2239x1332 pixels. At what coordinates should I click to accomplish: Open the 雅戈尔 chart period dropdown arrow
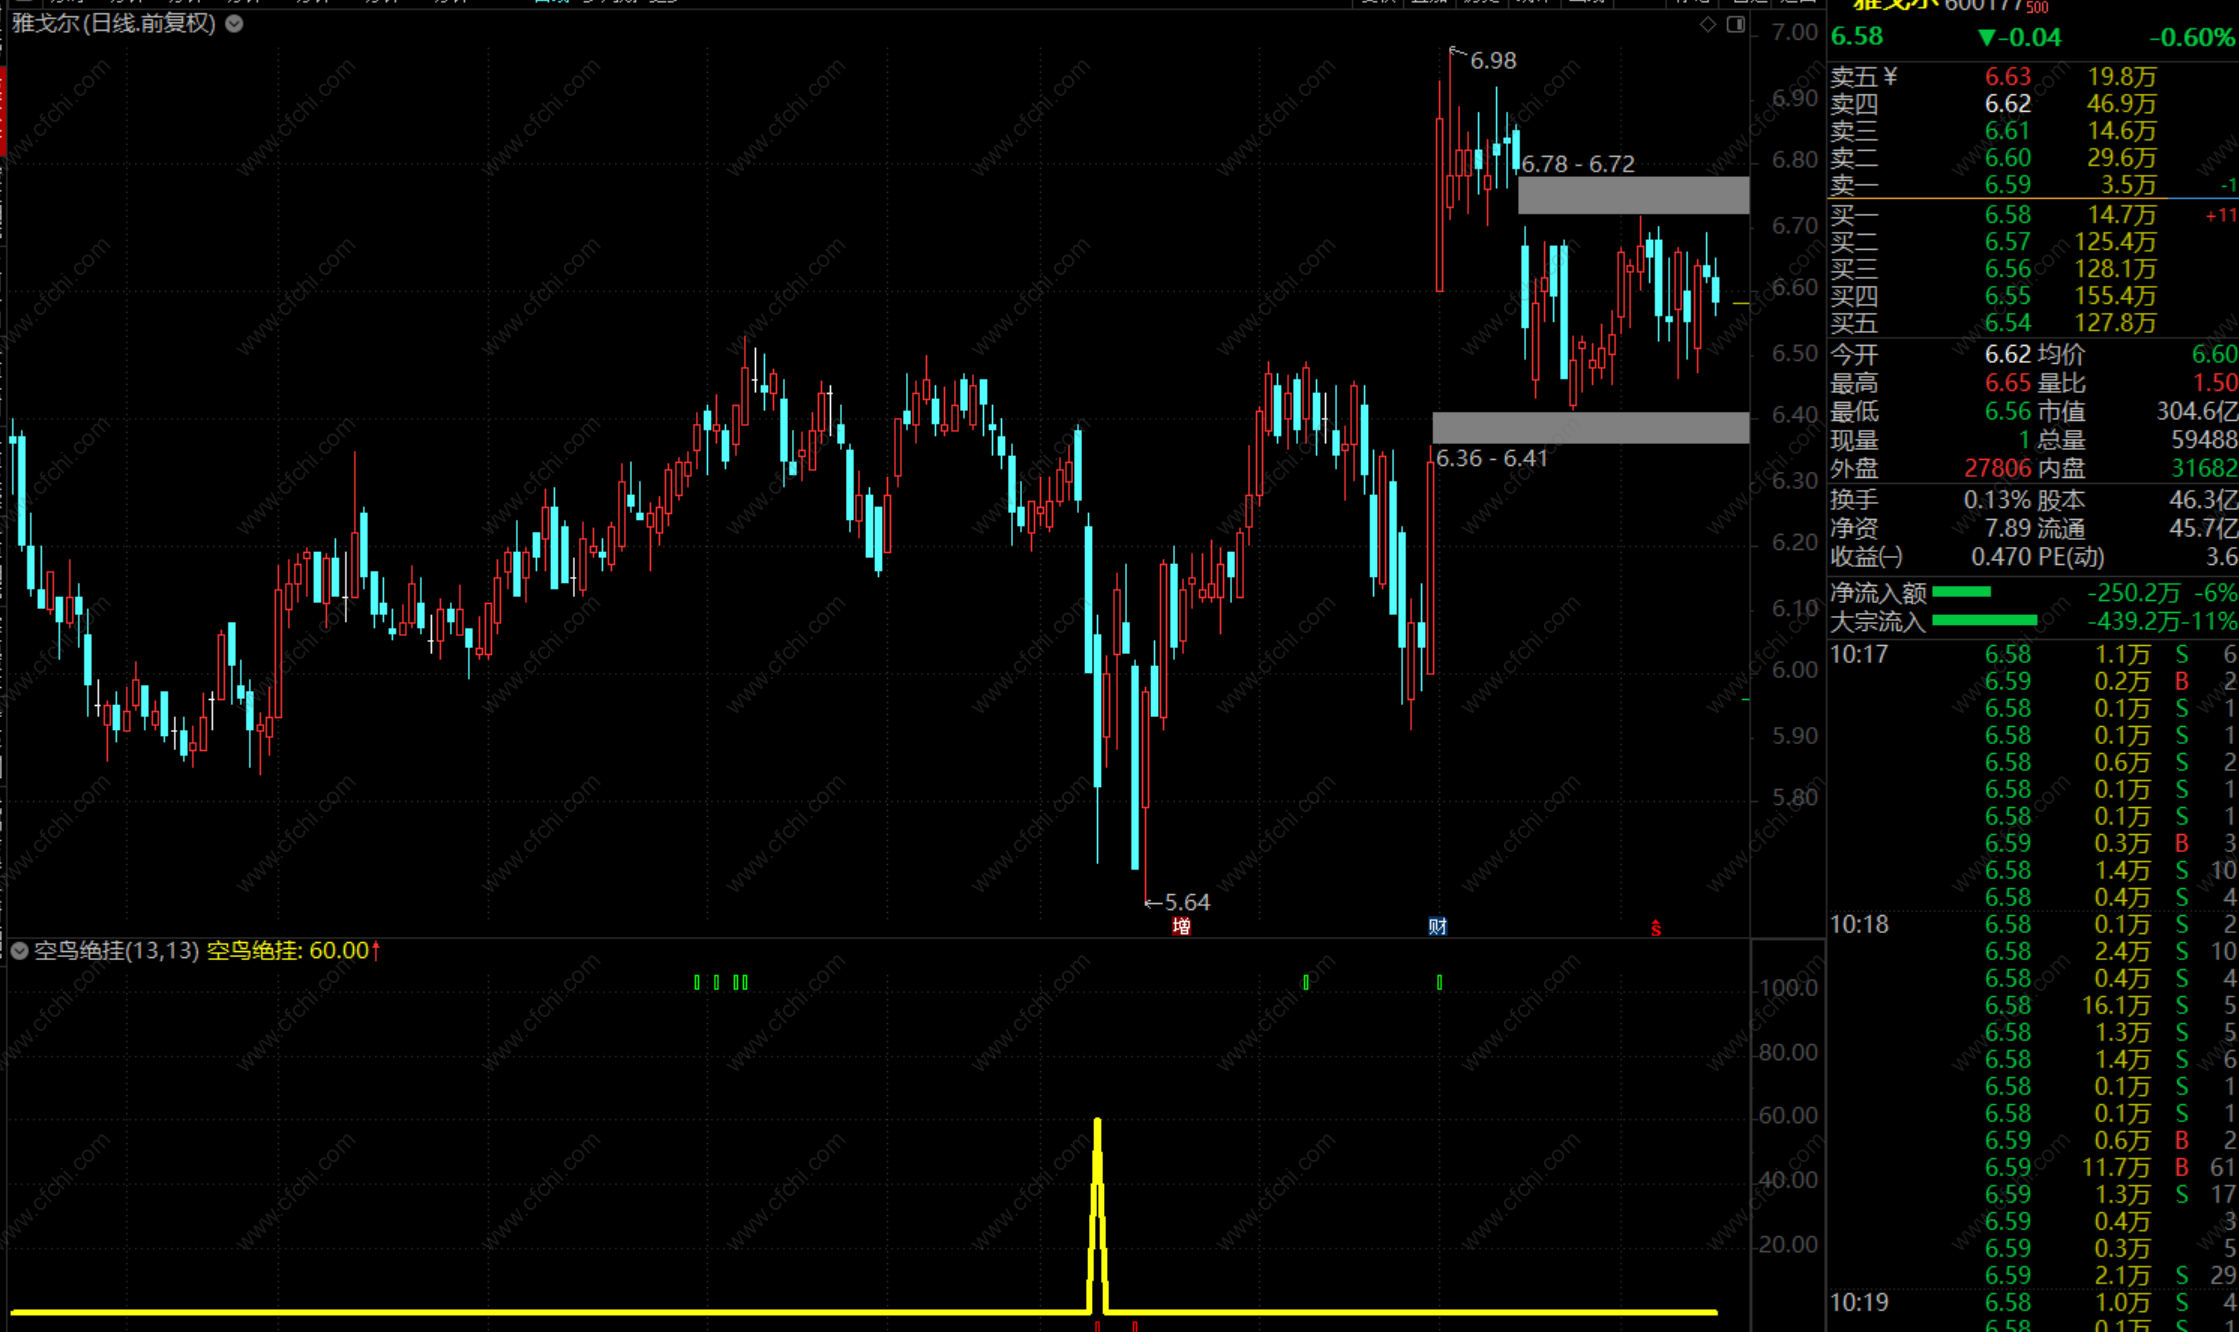click(234, 23)
